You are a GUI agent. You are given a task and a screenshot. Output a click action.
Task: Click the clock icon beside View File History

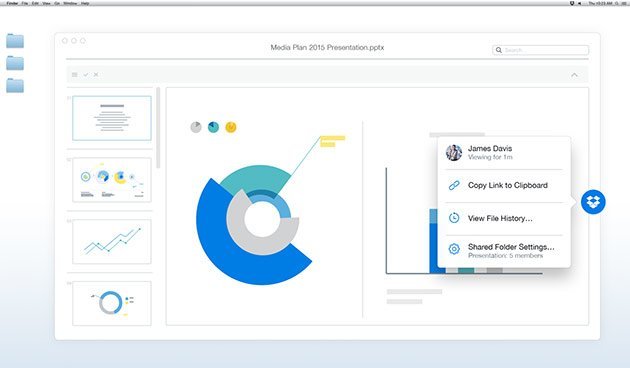point(454,218)
